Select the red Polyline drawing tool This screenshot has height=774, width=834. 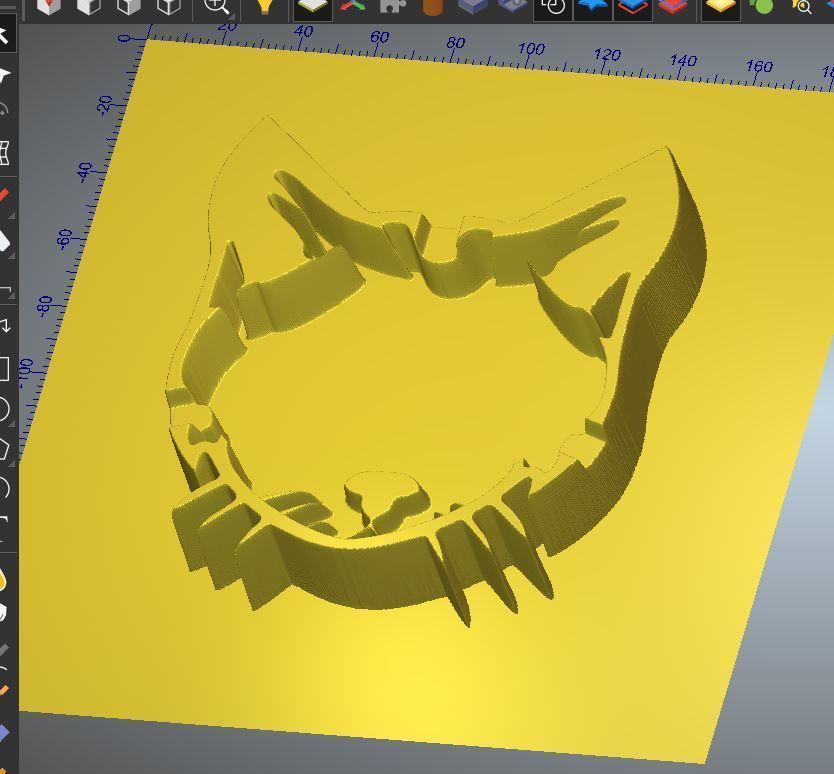click(x=4, y=195)
